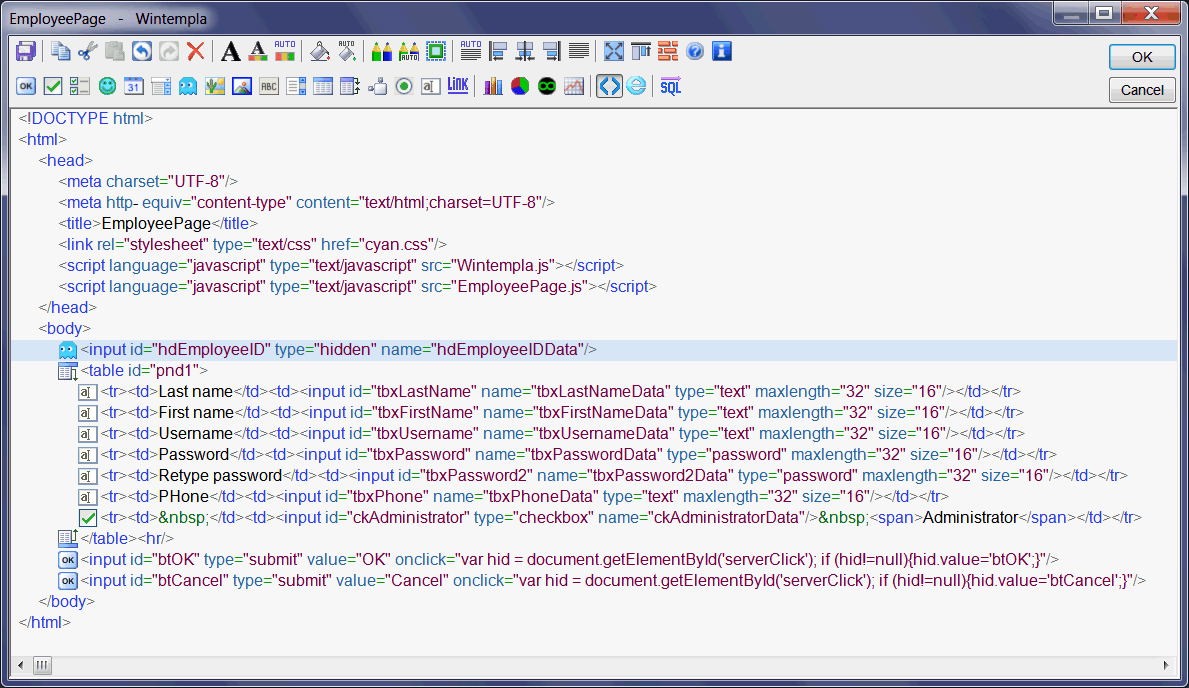Image resolution: width=1189 pixels, height=688 pixels.
Task: Click the OK button at top right
Action: [1142, 57]
